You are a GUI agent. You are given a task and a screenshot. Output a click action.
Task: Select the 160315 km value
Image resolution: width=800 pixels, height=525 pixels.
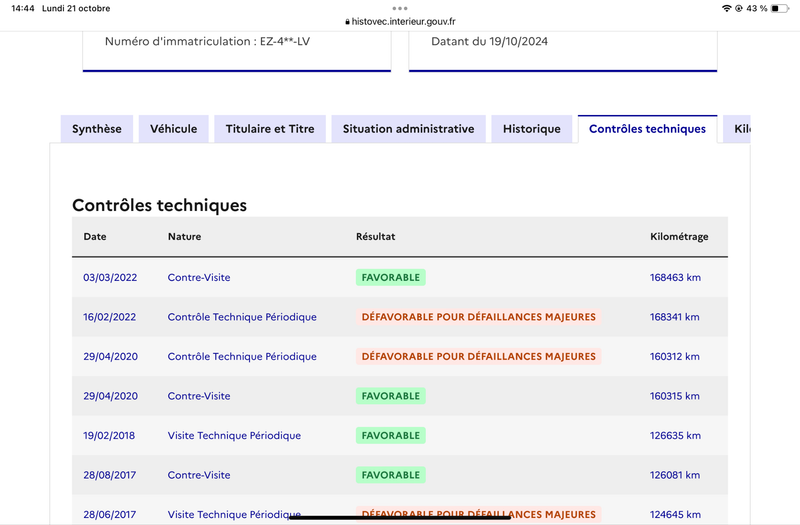674,396
